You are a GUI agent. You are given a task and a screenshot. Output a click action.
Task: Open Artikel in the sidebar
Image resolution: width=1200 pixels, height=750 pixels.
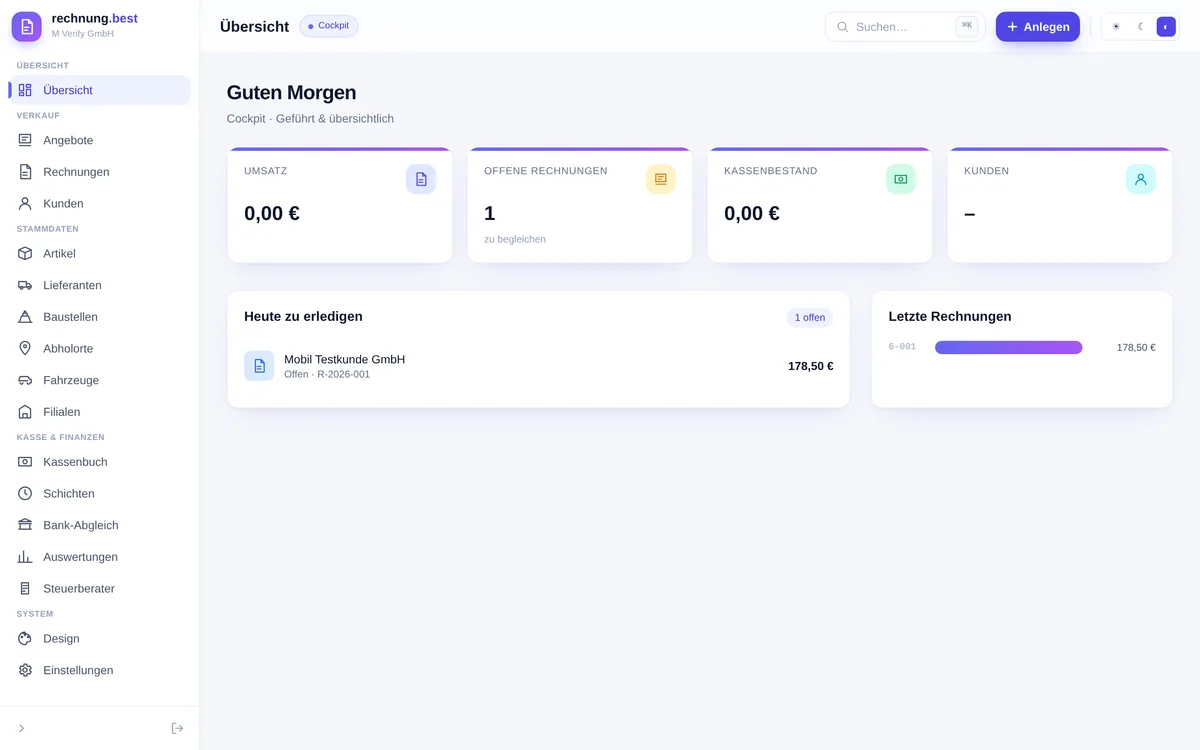(100, 253)
